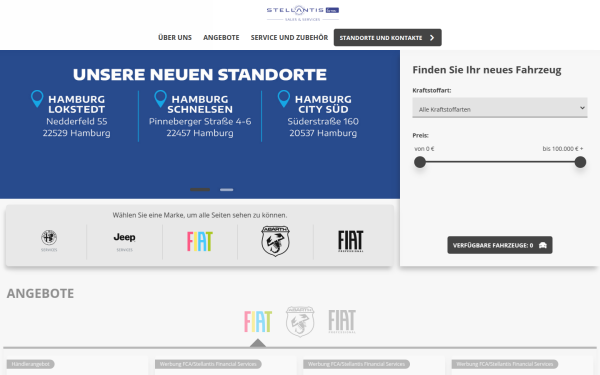Switch to the Fiat Professional offers tab

[342, 321]
